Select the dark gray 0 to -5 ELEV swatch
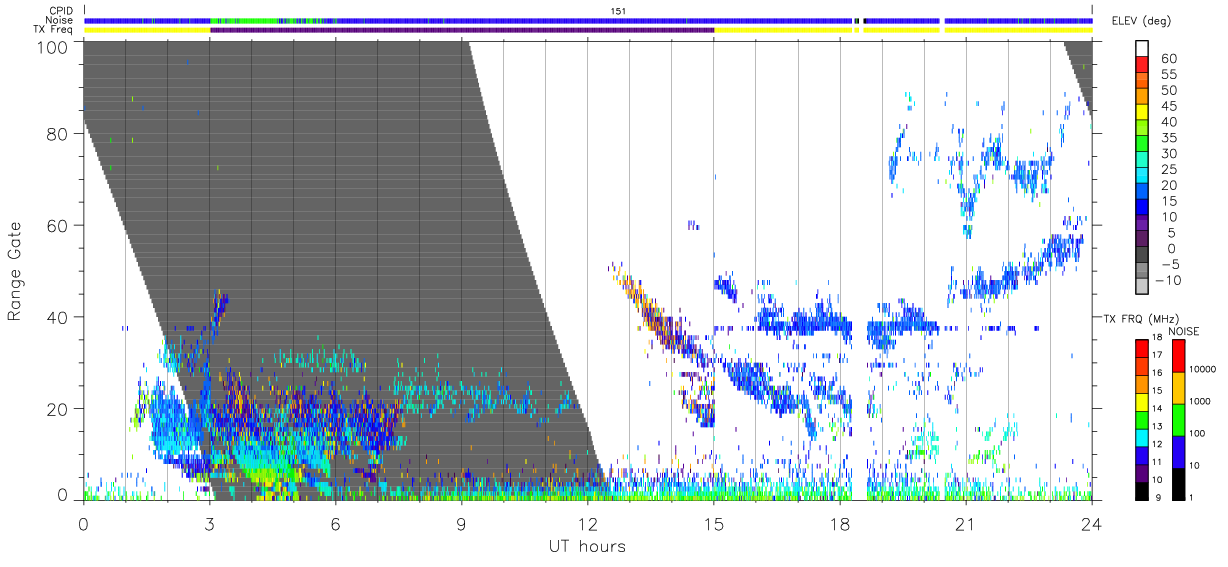1228x567 pixels. (1143, 256)
